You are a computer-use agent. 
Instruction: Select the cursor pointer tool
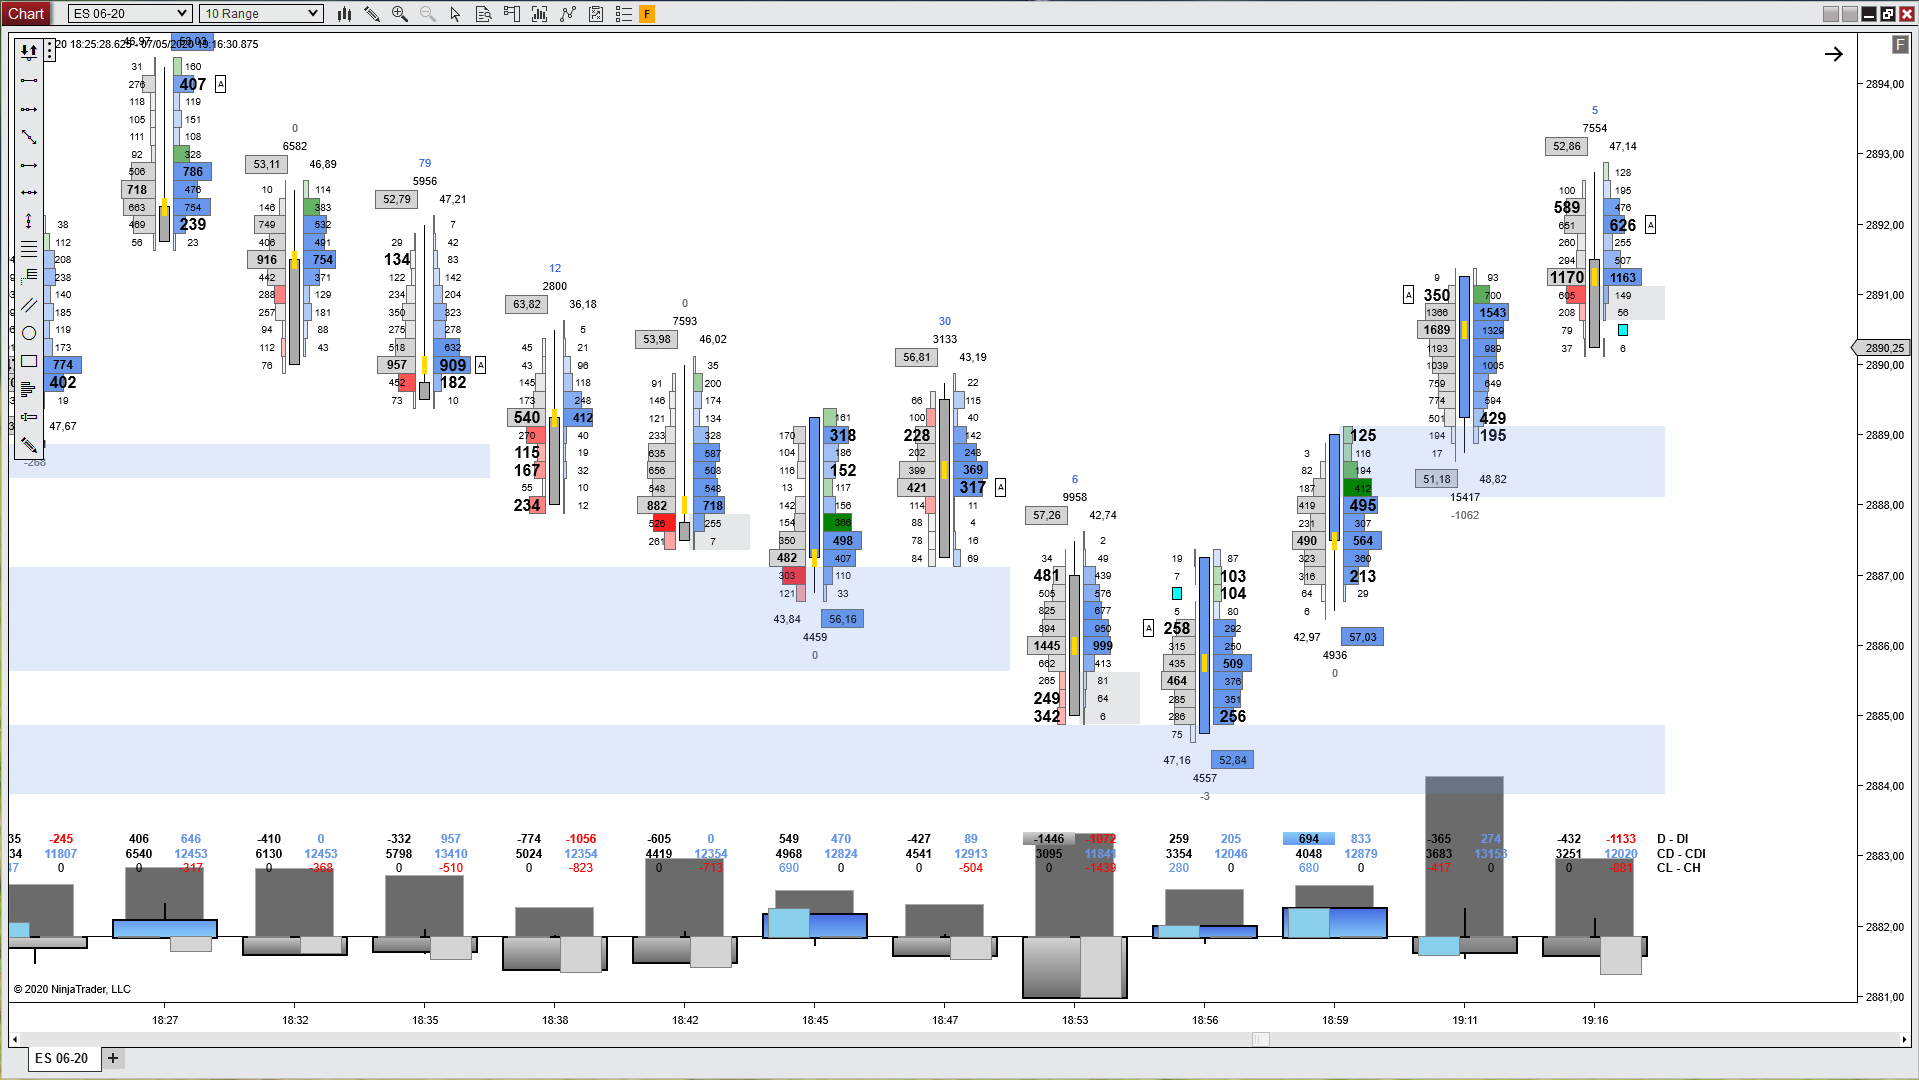click(455, 14)
